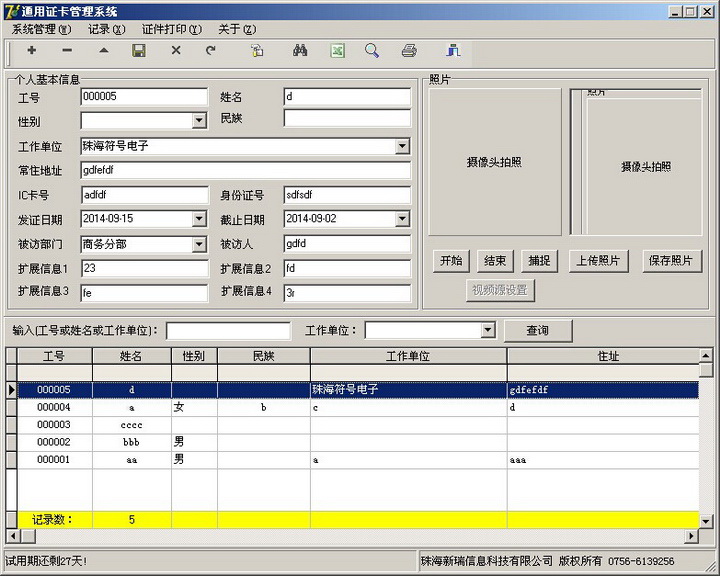Click horizontal scrollbar left arrow
The image size is (720, 576).
coord(12,536)
